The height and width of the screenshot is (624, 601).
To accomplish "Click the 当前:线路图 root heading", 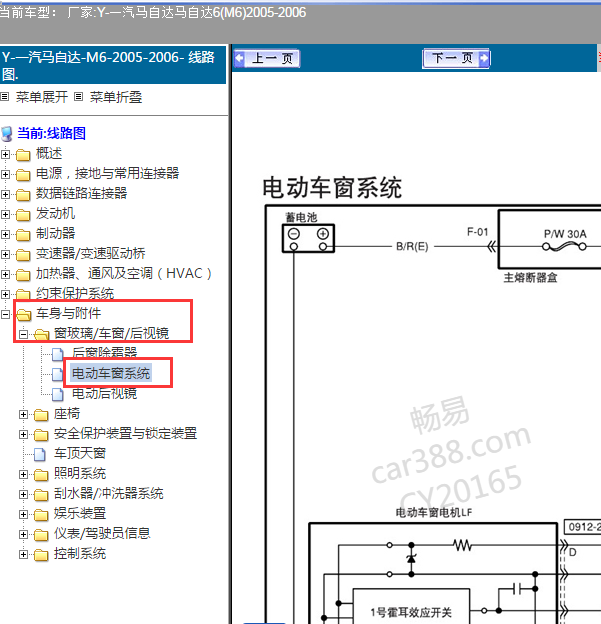I will (51, 133).
